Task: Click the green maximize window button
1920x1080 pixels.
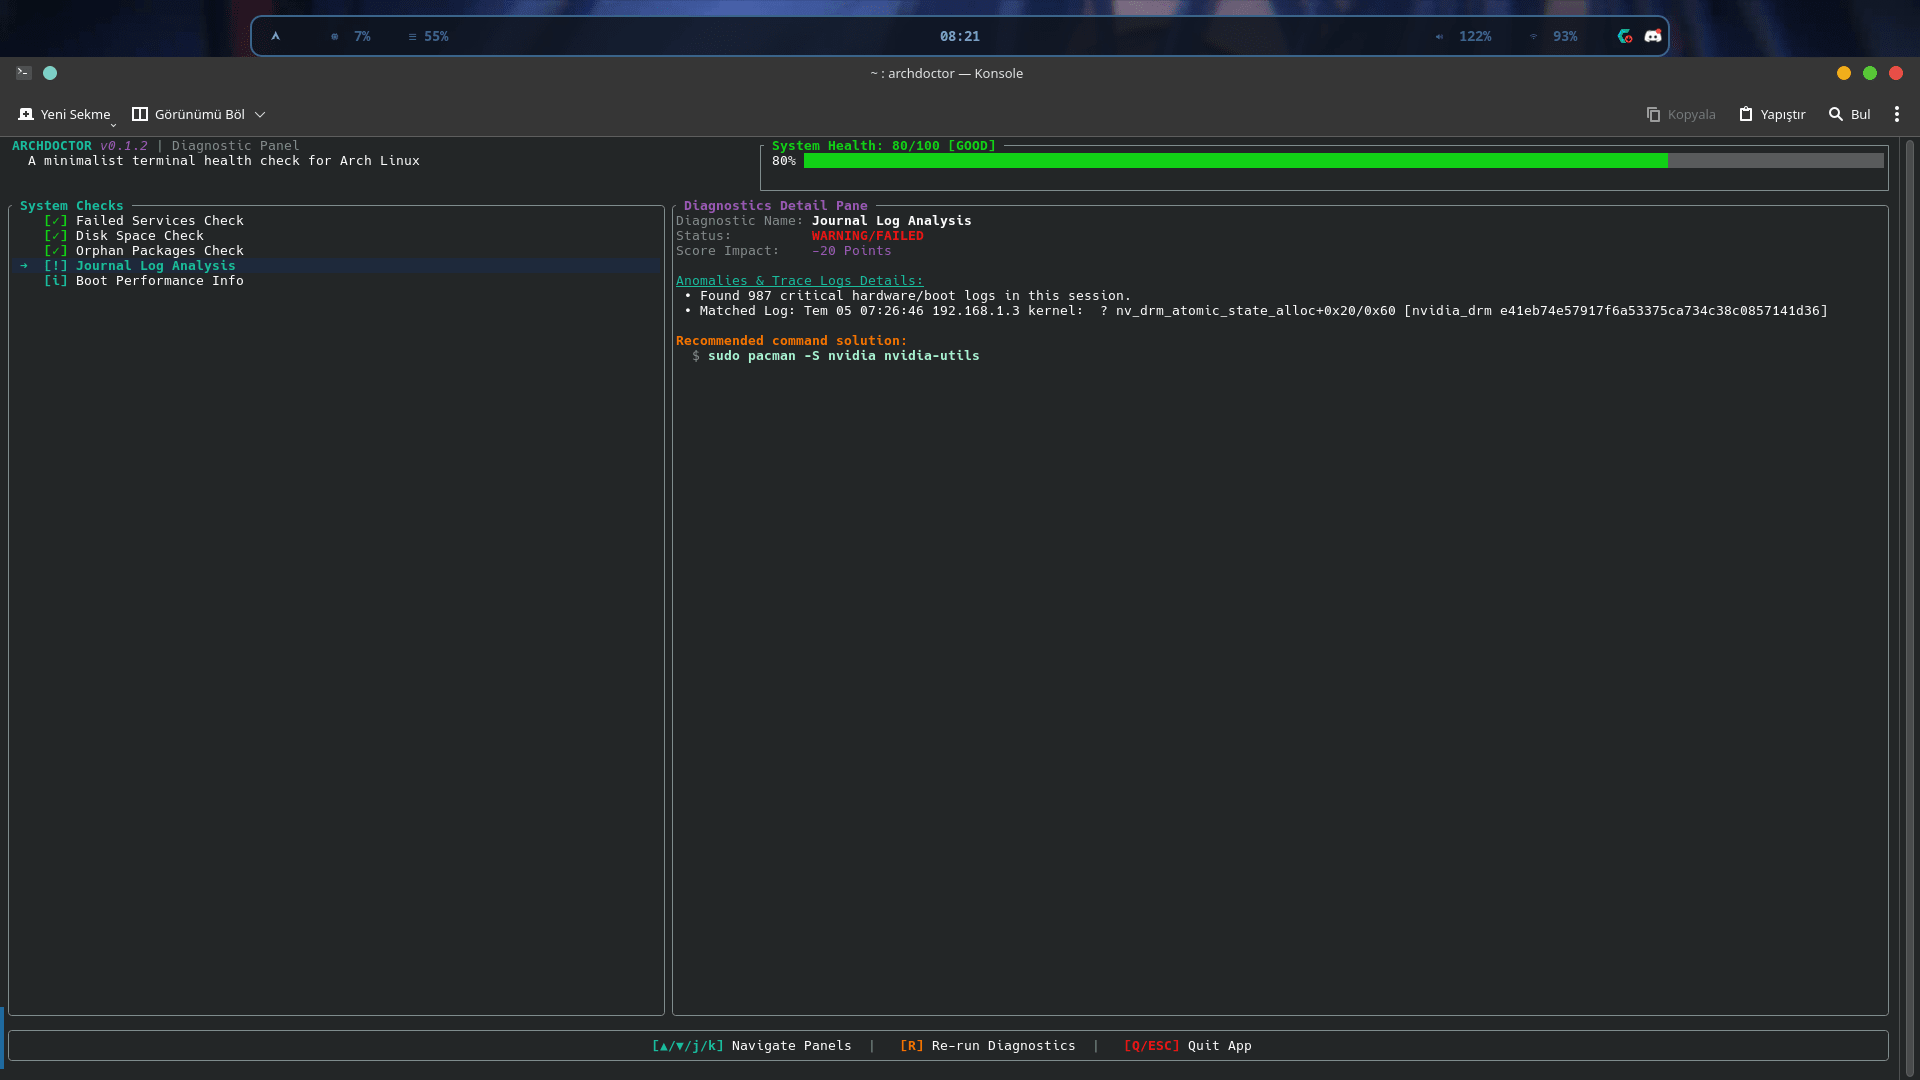Action: pyautogui.click(x=1870, y=73)
